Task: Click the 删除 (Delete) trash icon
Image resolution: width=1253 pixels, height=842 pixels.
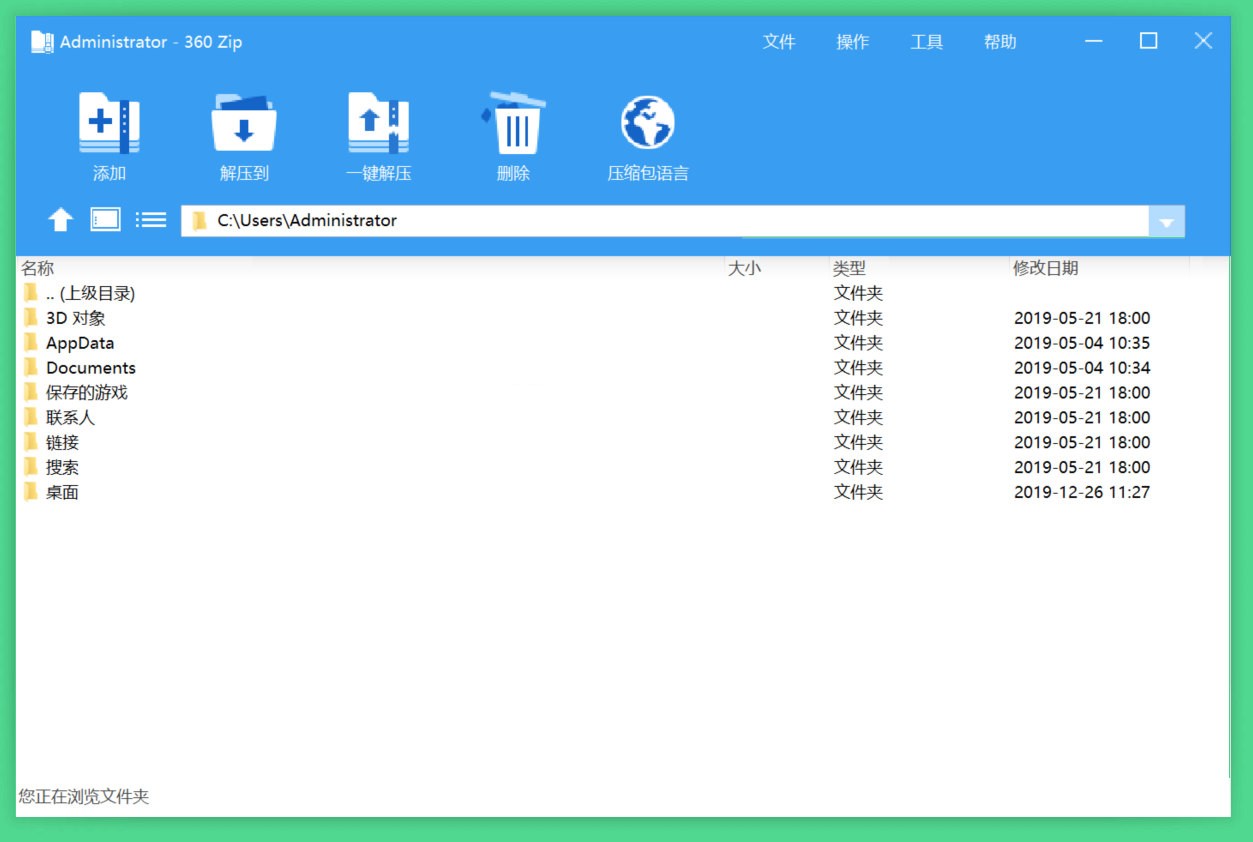Action: 513,122
